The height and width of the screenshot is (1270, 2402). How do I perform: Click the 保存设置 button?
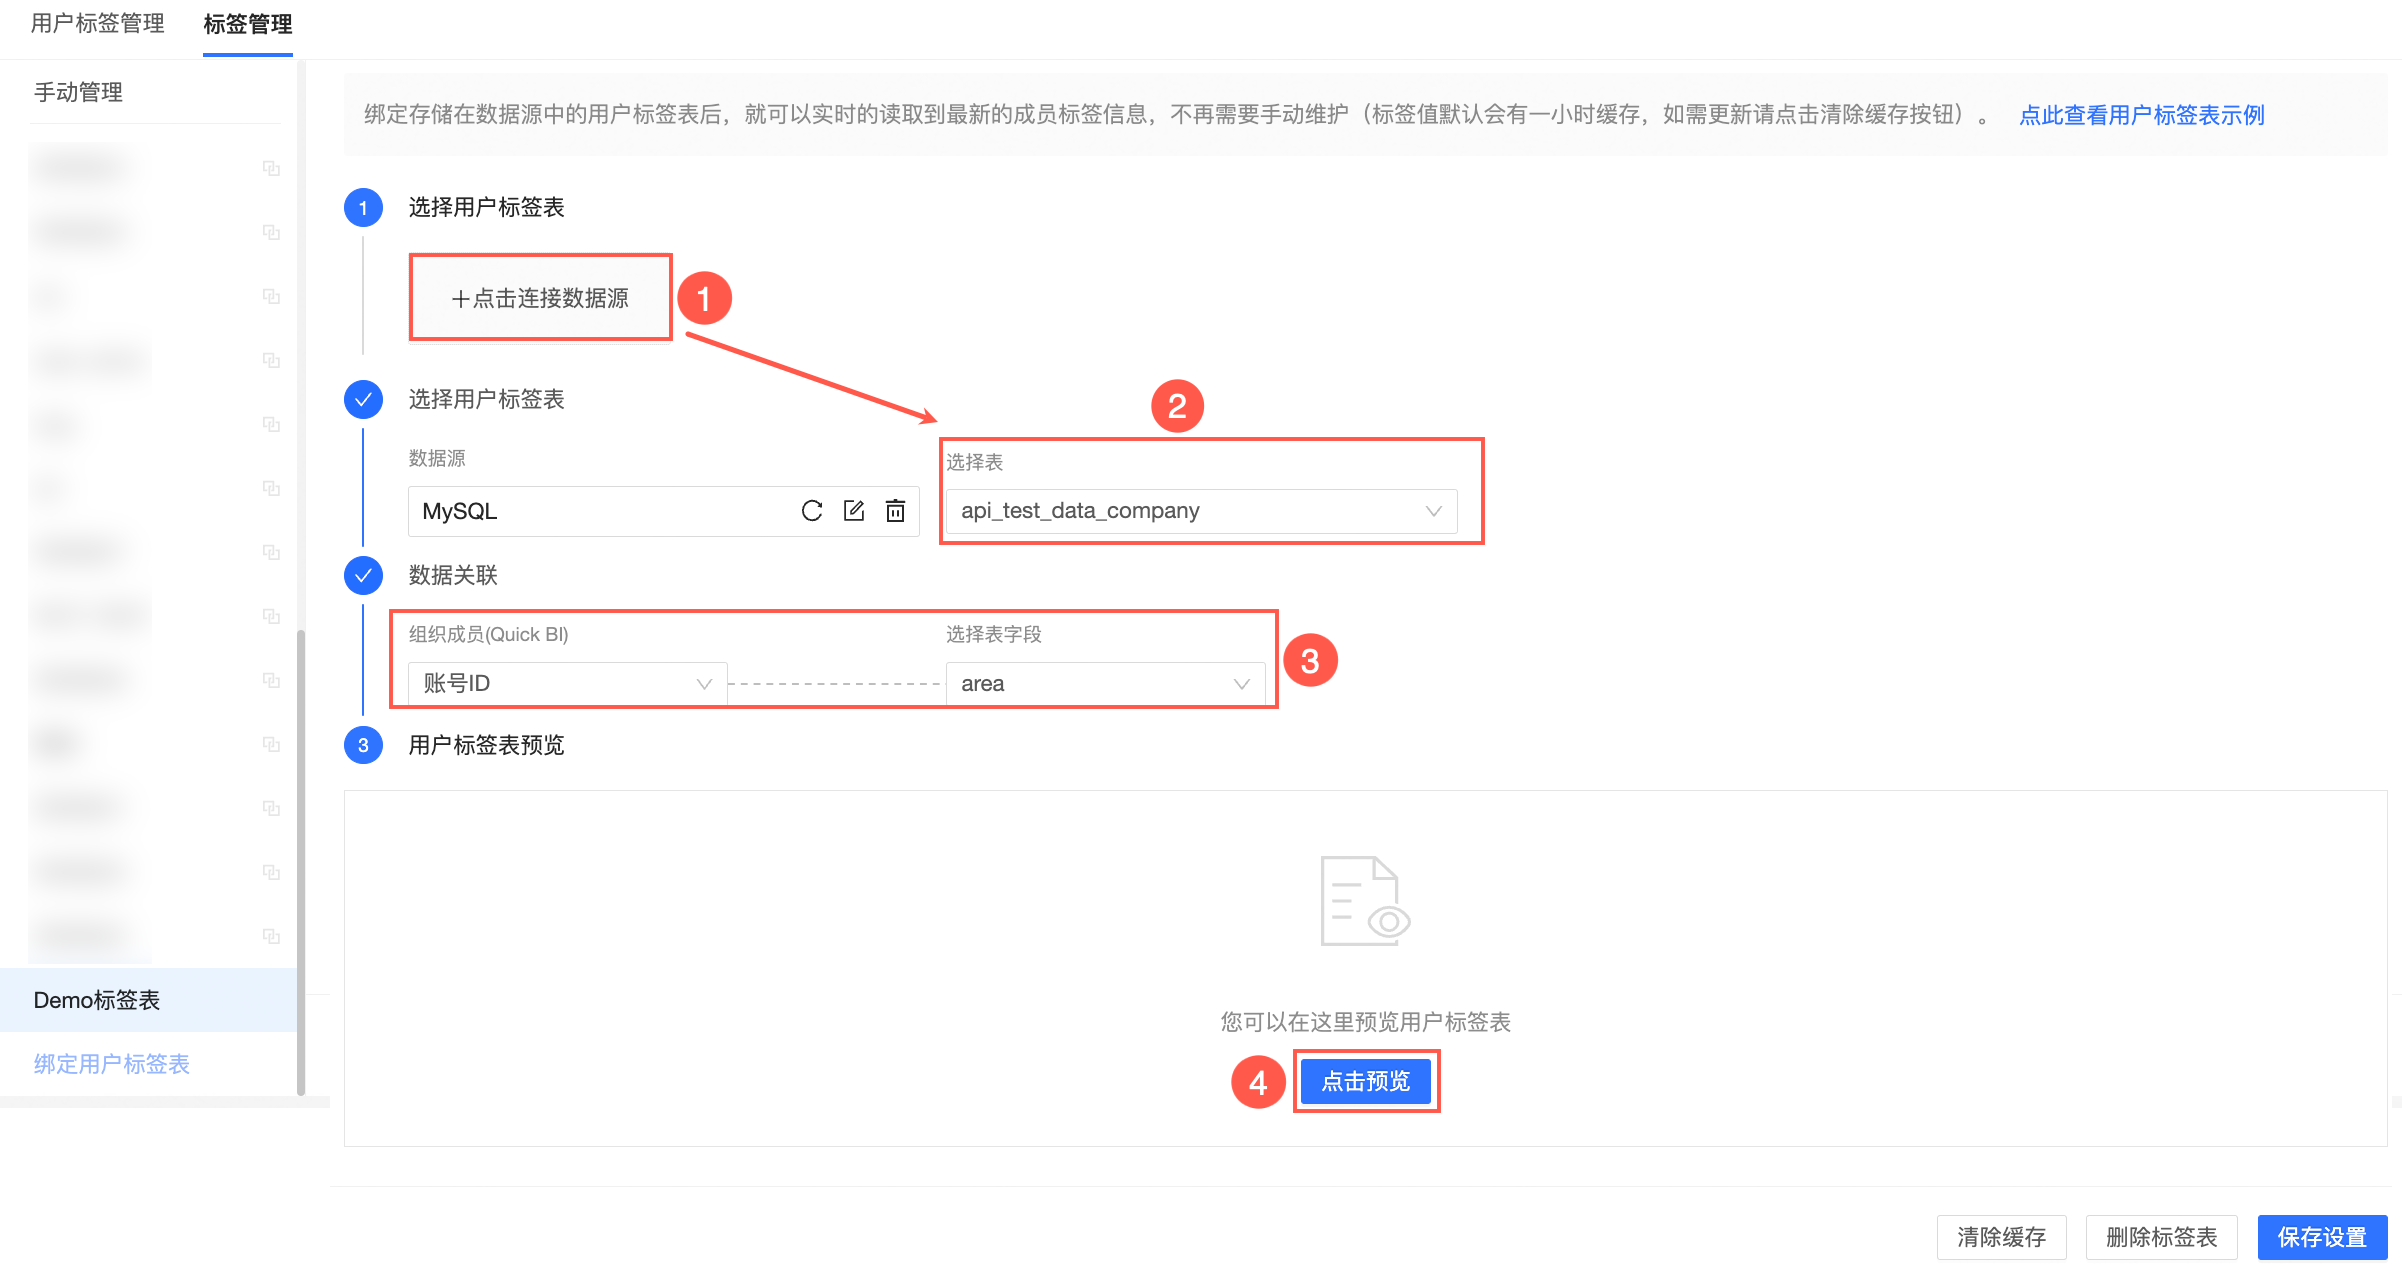tap(2322, 1237)
